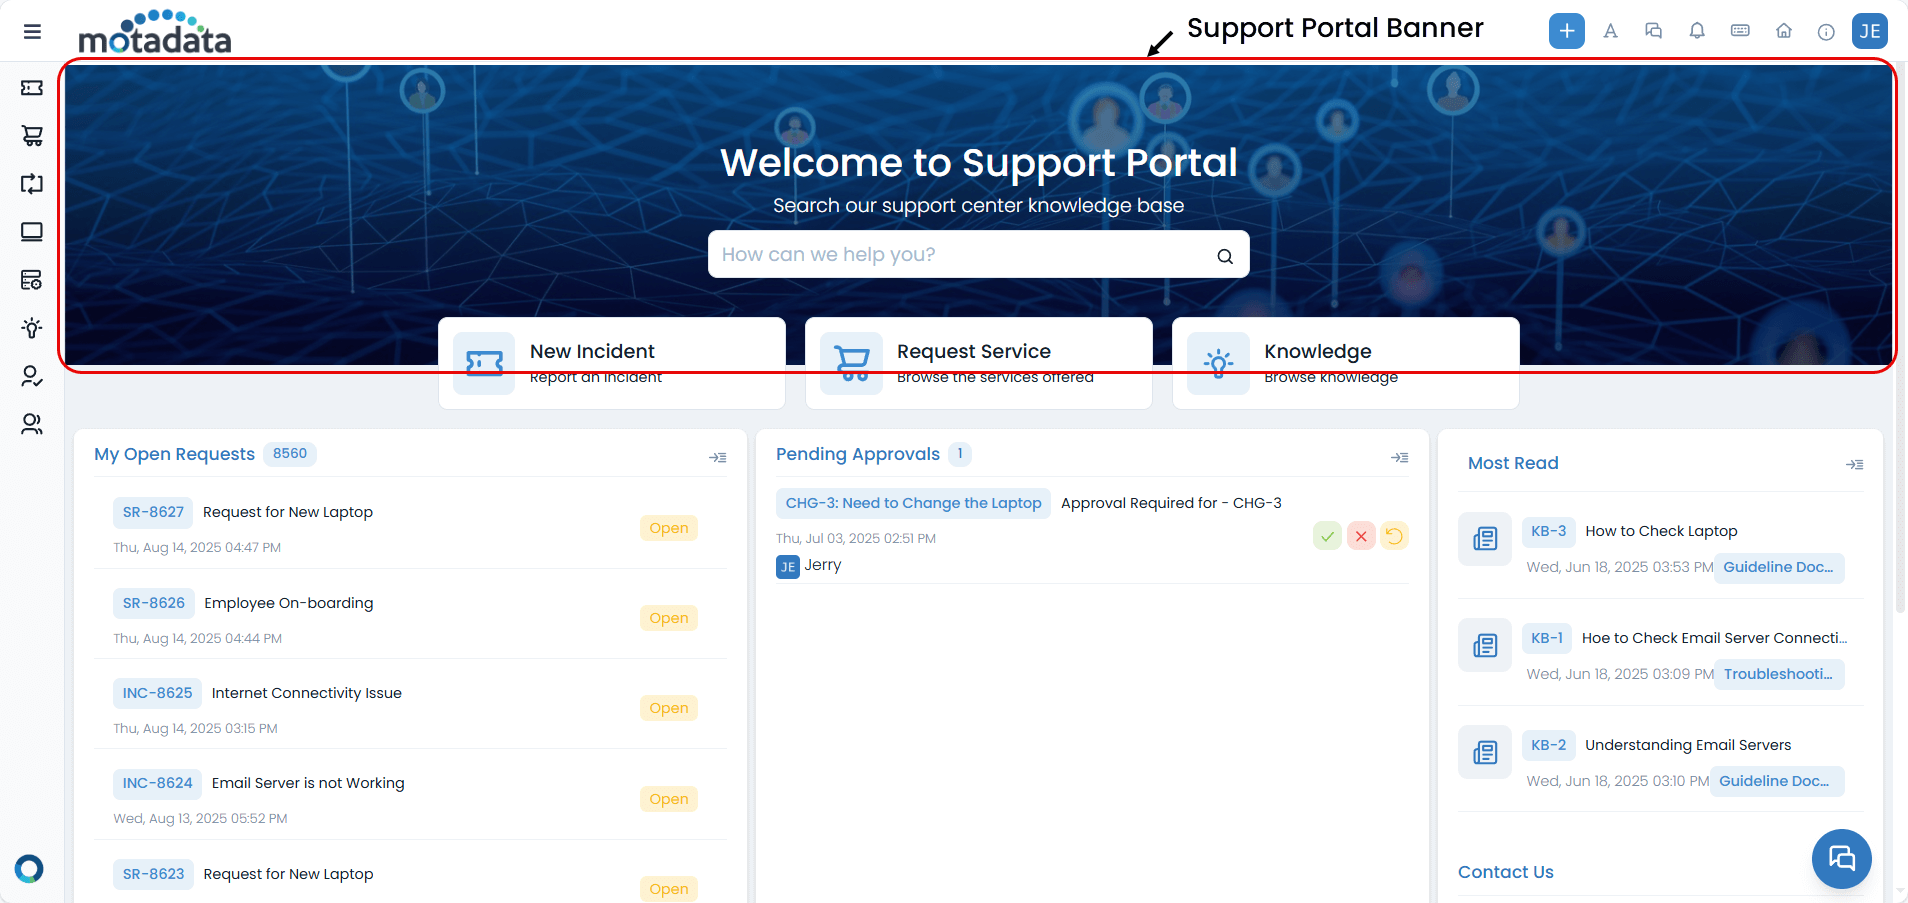
Task: Expand the Most Read filter control
Action: pyautogui.click(x=1856, y=464)
